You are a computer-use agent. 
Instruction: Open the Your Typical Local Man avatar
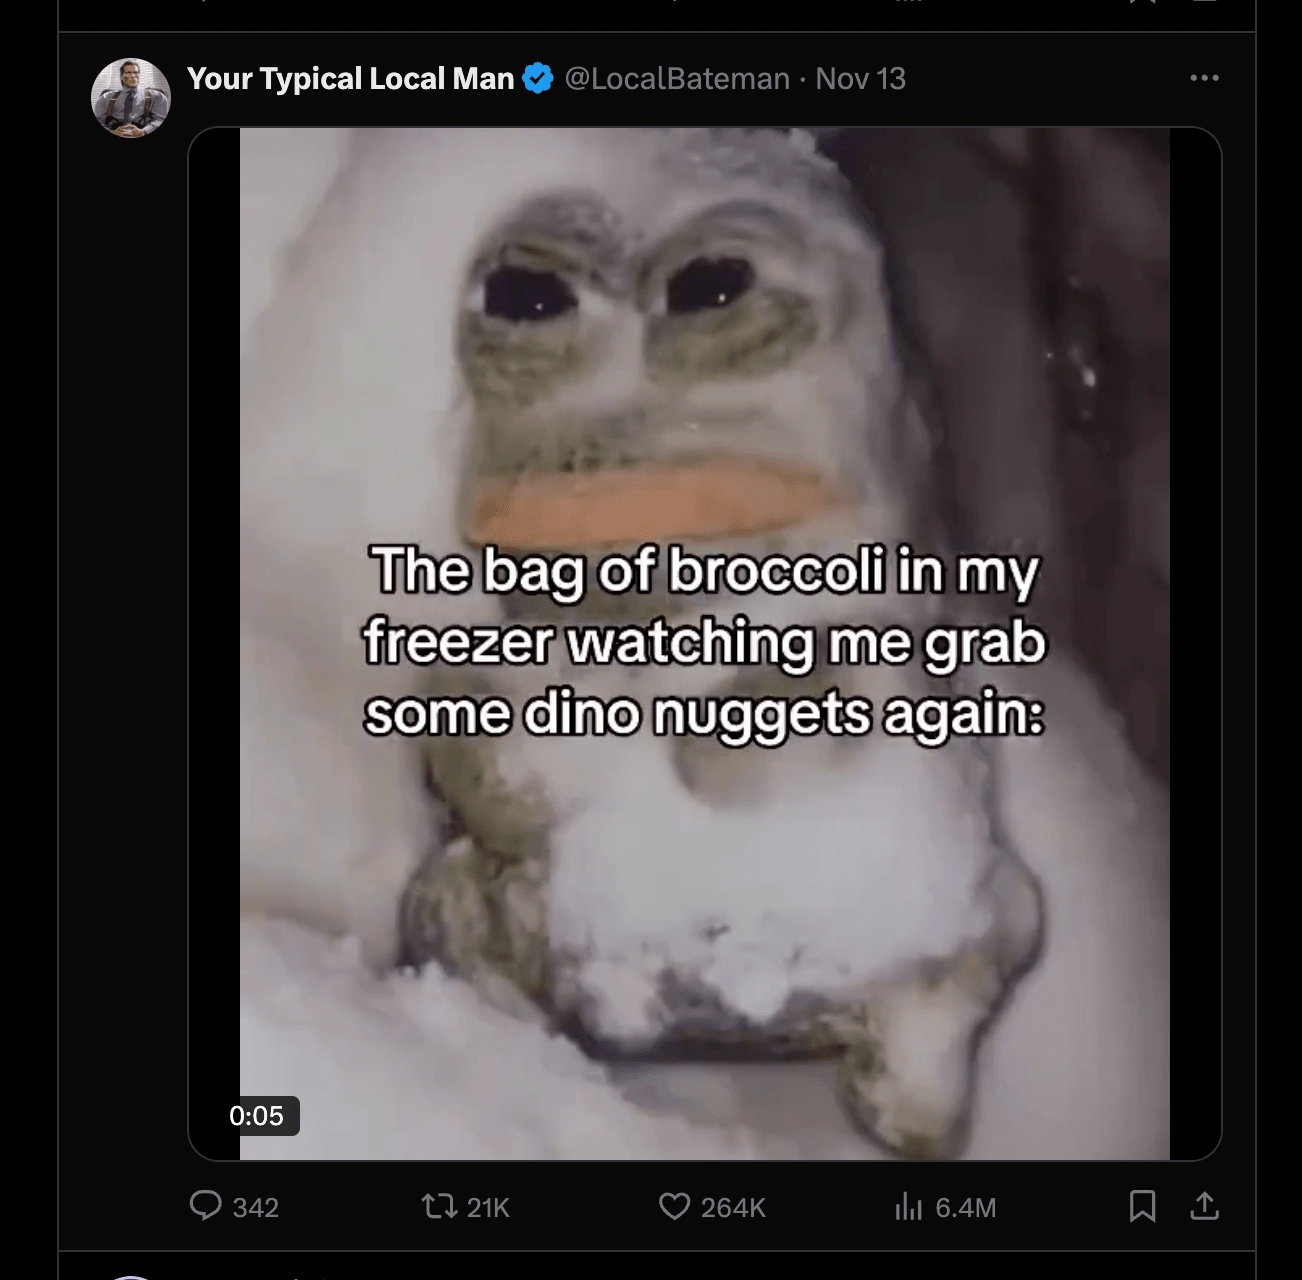pyautogui.click(x=131, y=98)
